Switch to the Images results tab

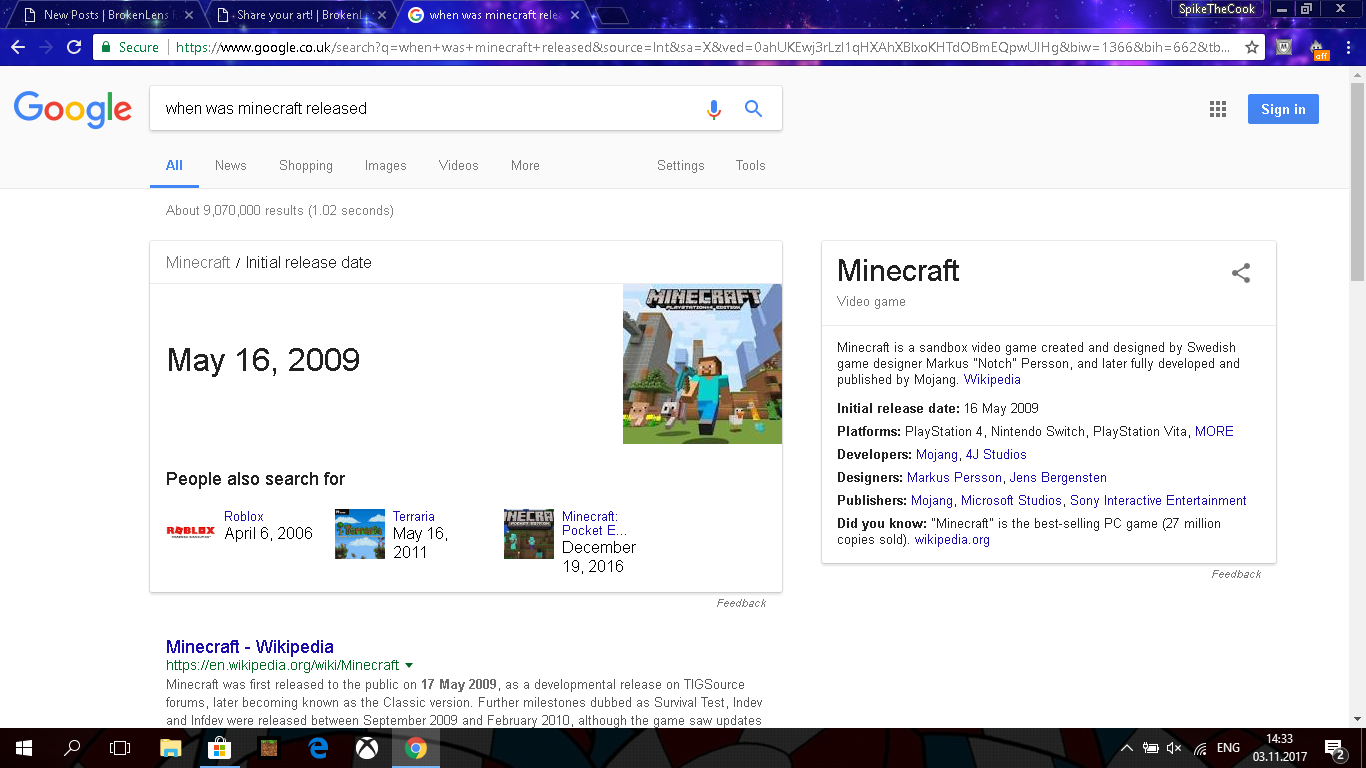[386, 166]
